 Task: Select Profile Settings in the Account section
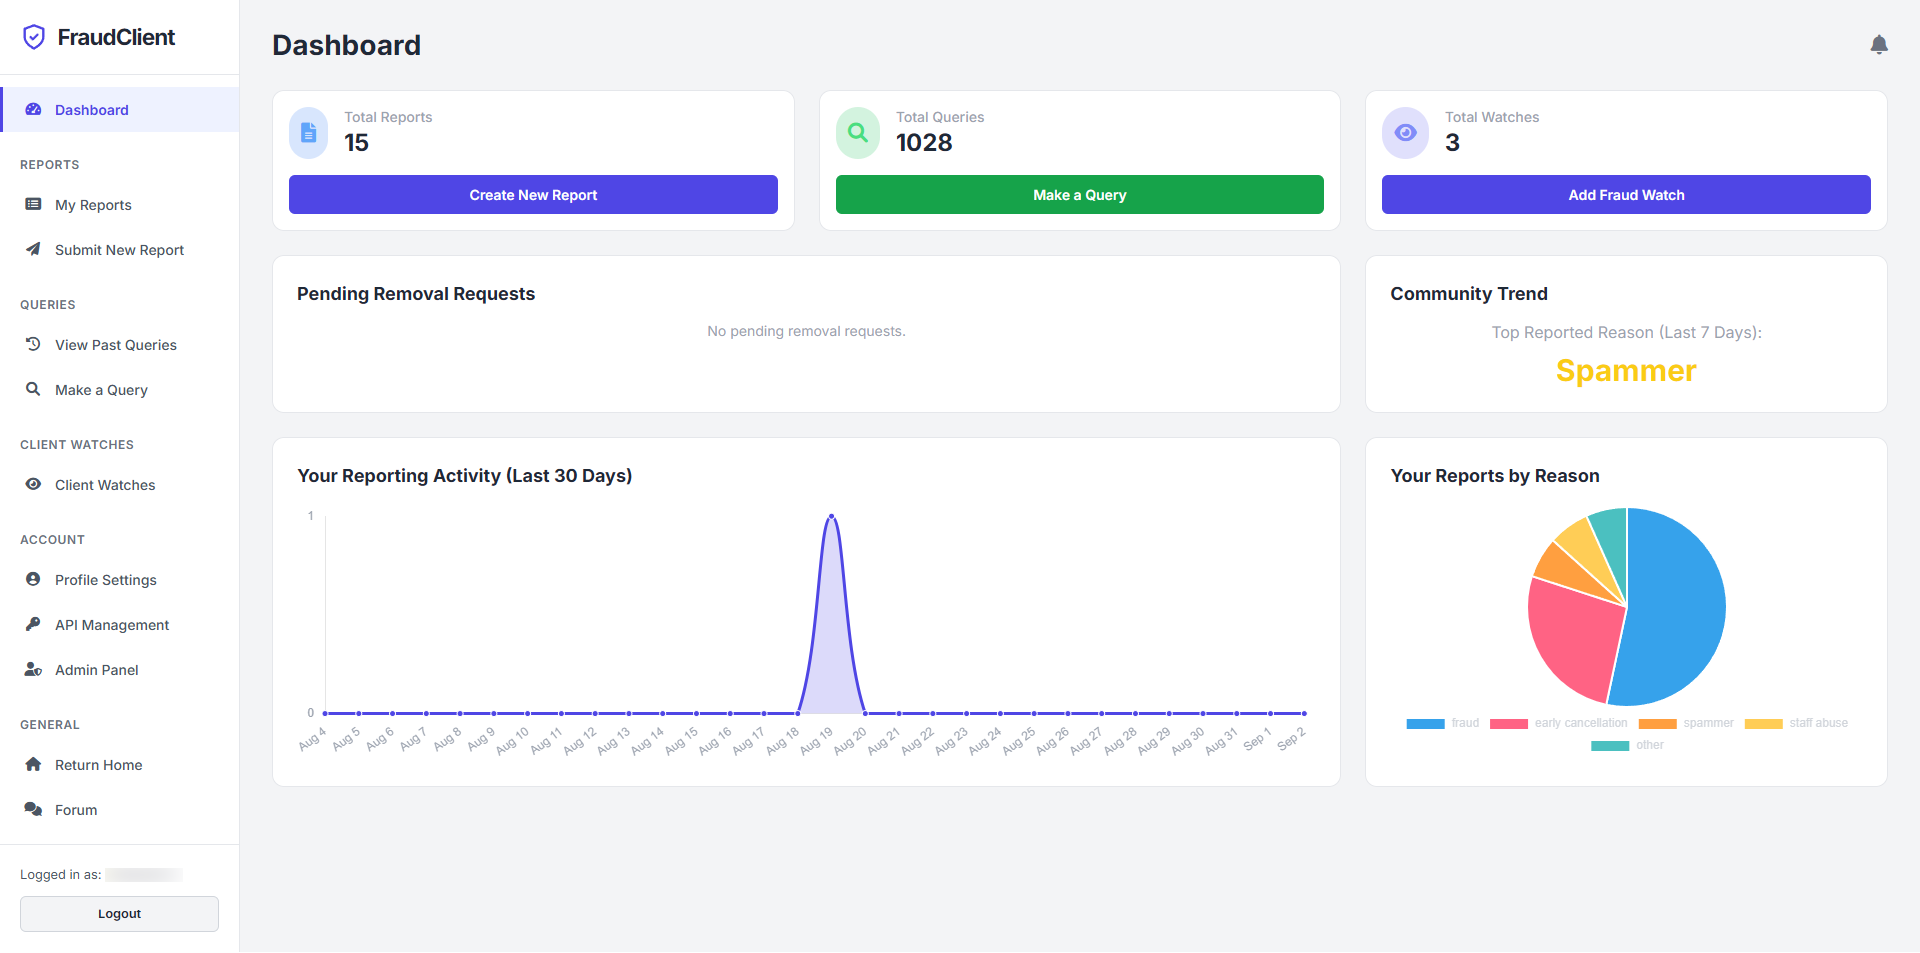click(x=105, y=580)
